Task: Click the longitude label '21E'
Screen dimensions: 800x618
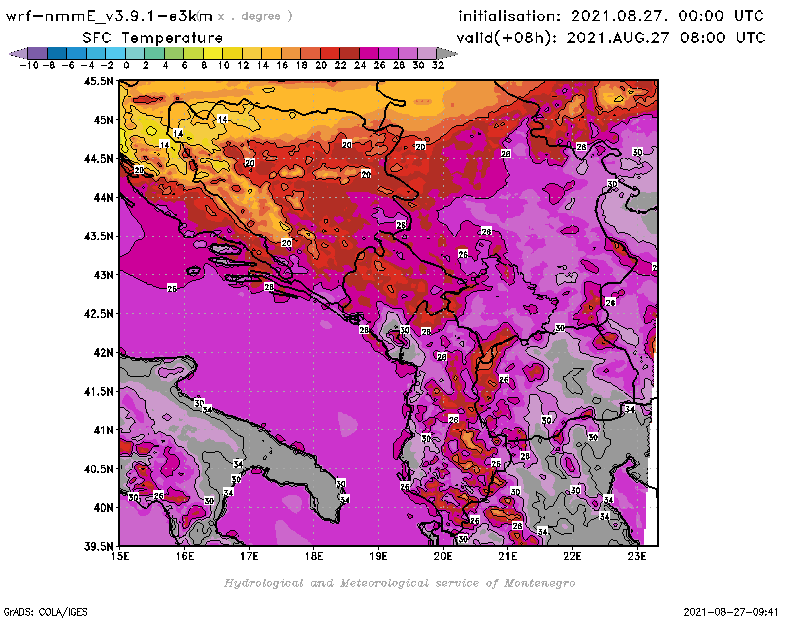Action: [x=508, y=556]
